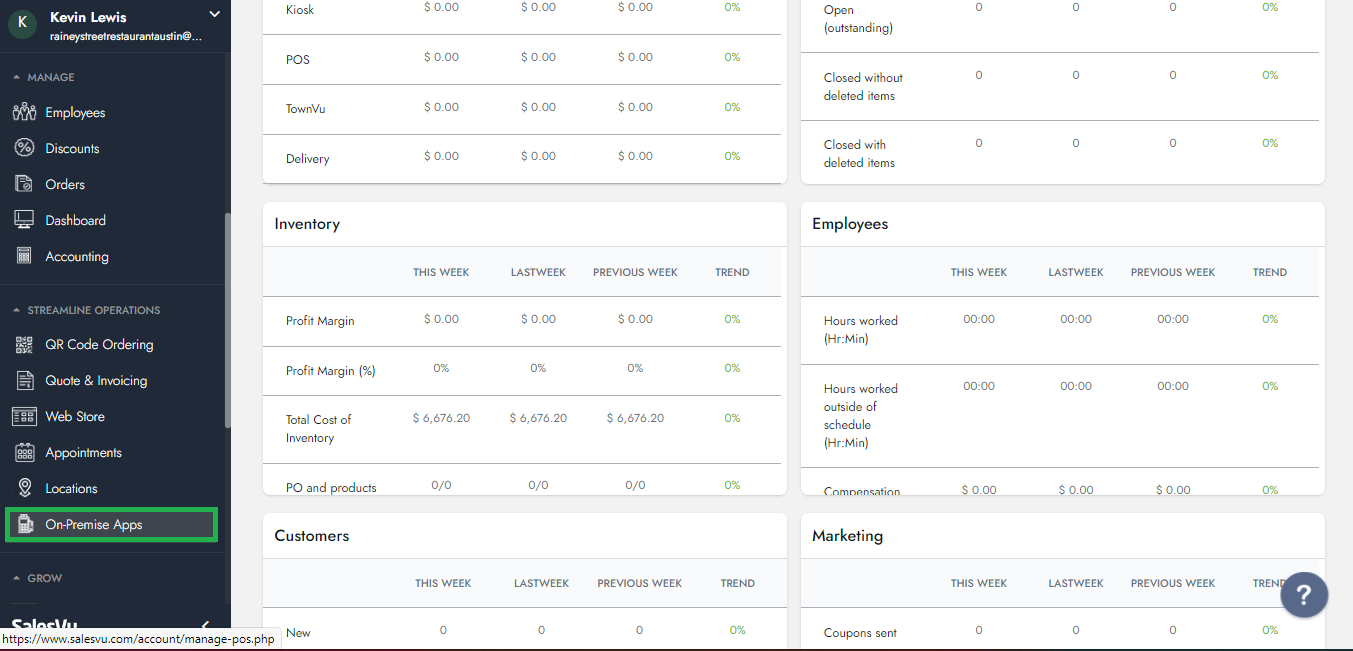Click the Dashboard monitor icon
The height and width of the screenshot is (651, 1353).
coord(25,220)
